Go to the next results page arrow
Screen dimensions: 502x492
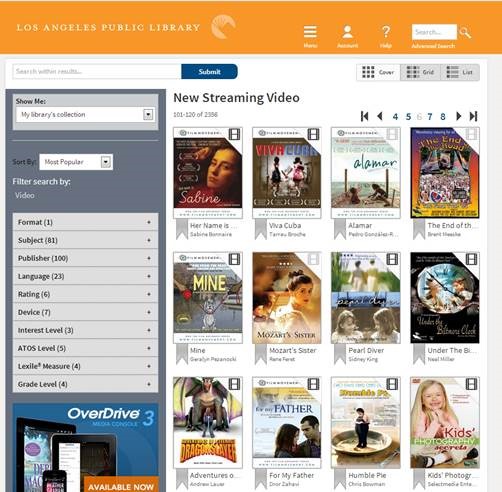459,116
